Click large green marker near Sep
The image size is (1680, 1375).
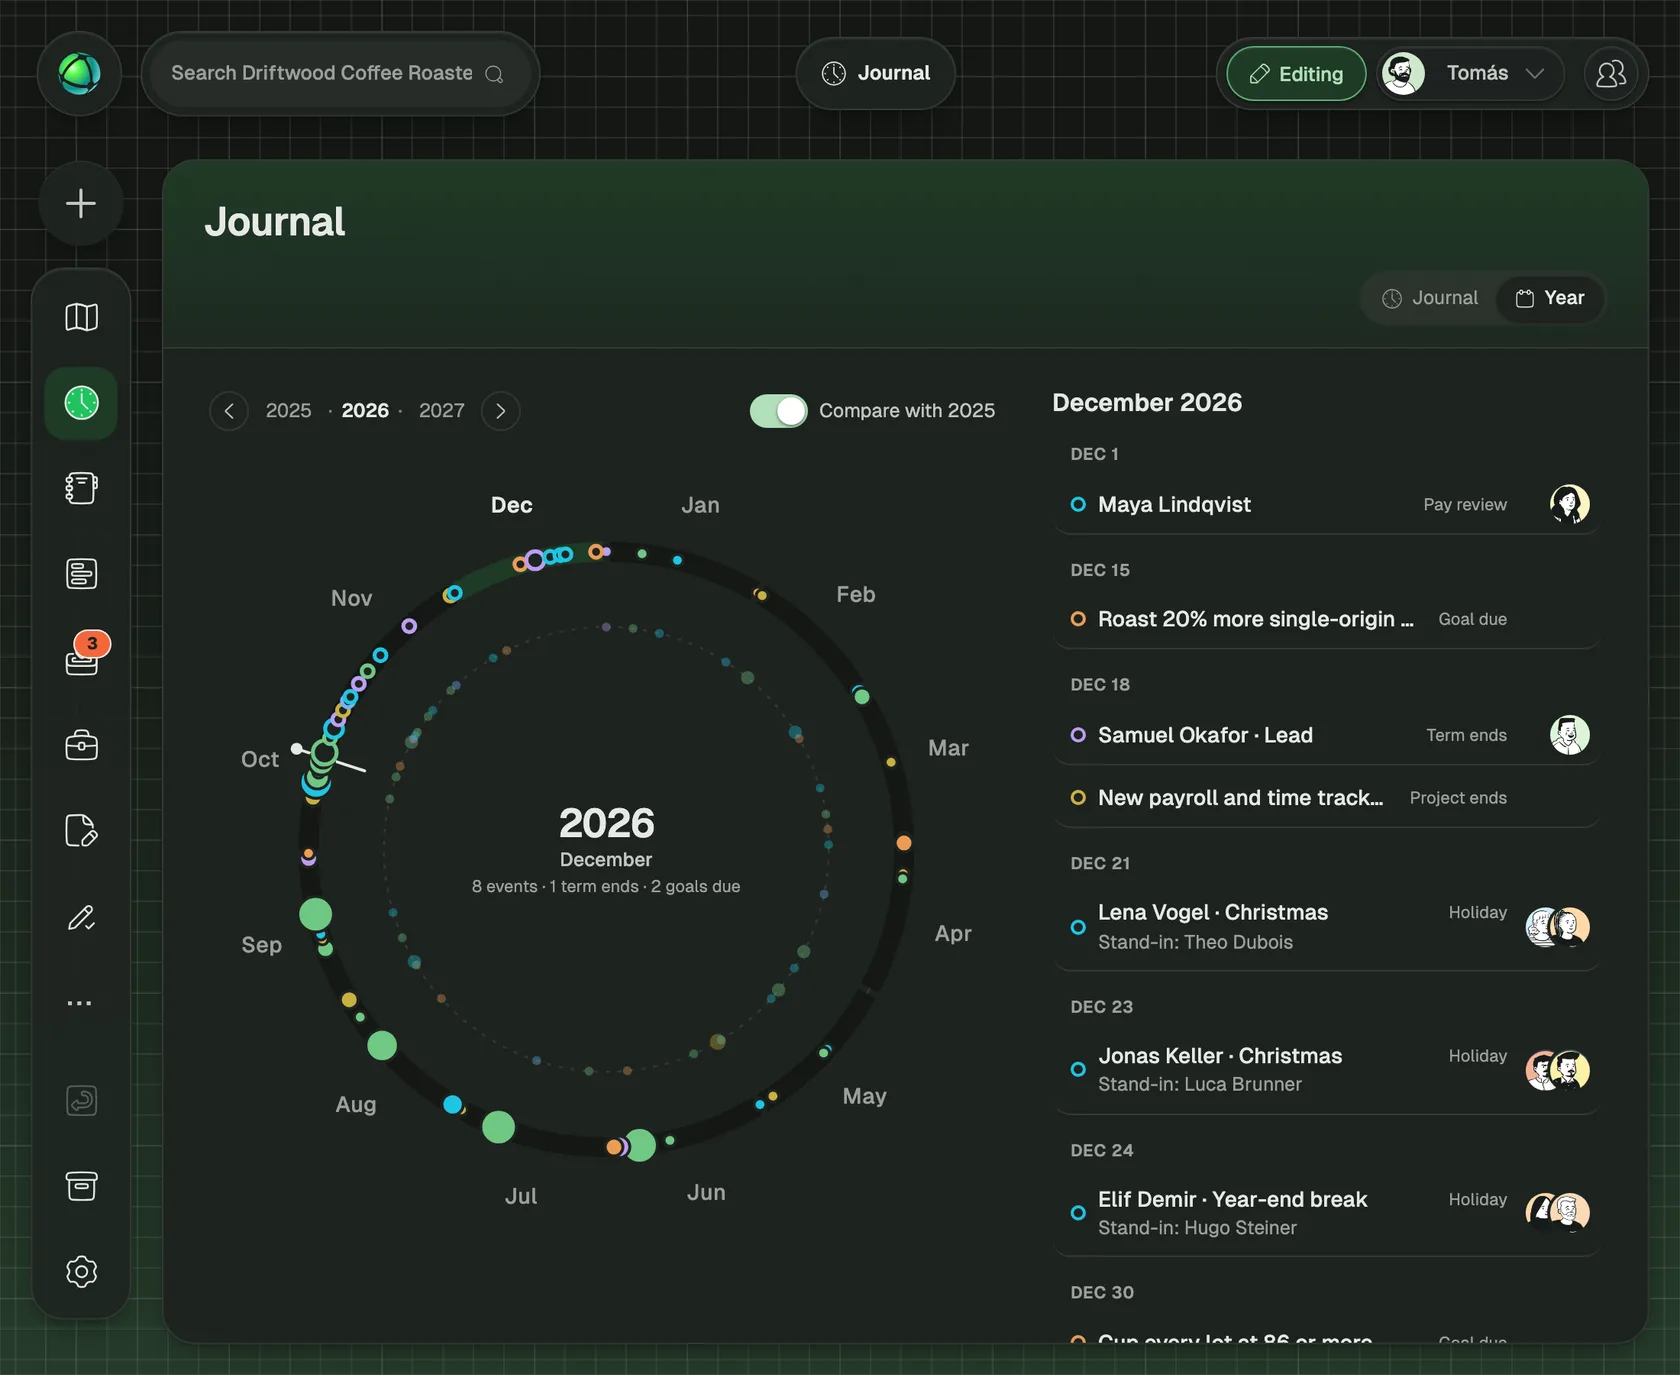click(316, 914)
